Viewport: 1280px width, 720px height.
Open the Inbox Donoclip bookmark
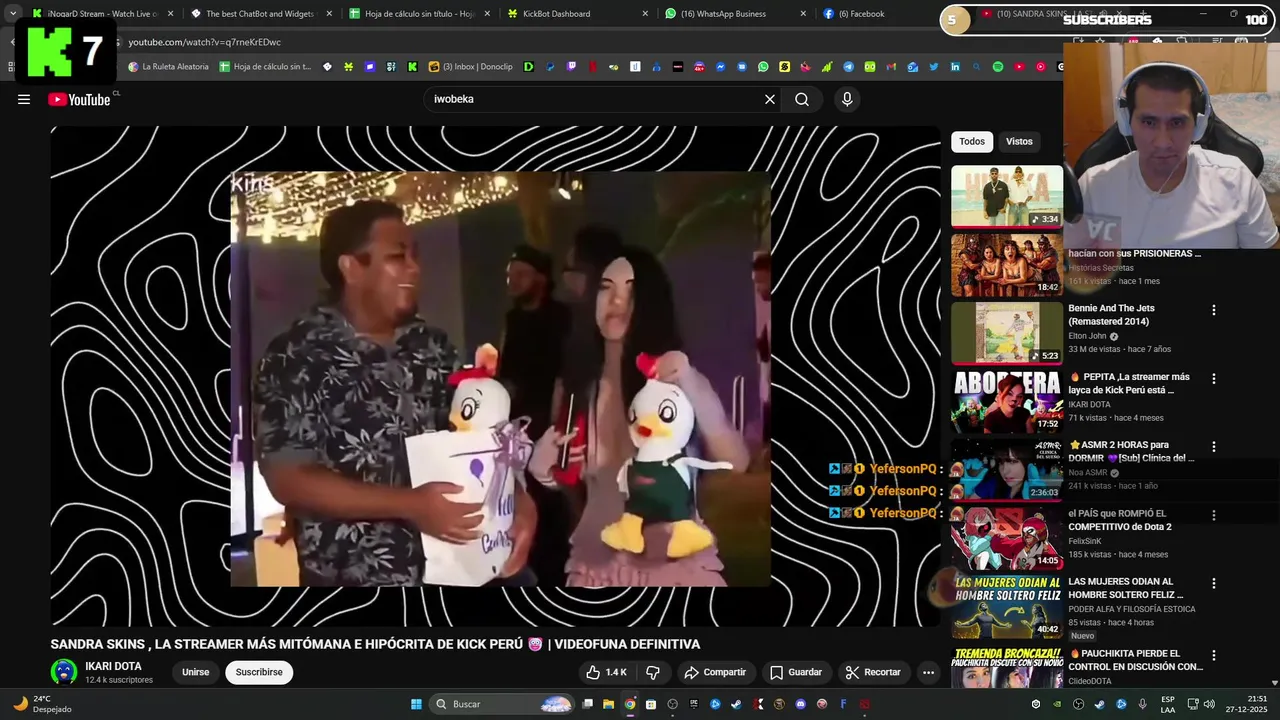point(470,67)
